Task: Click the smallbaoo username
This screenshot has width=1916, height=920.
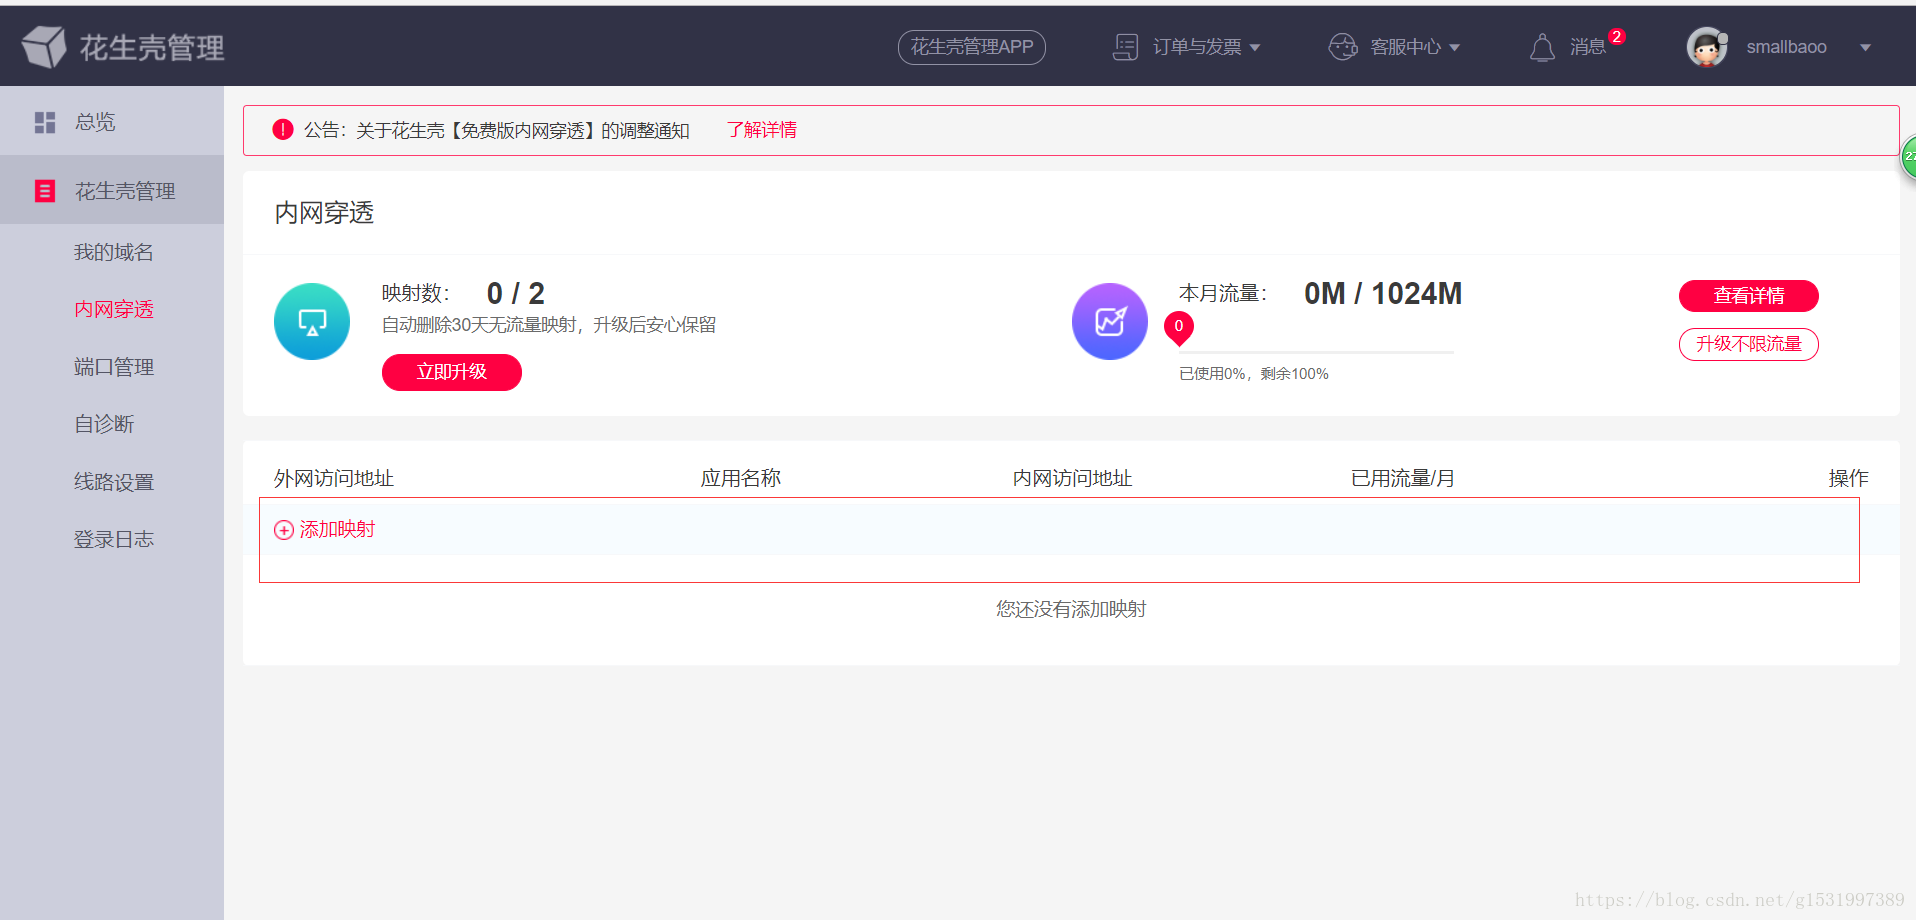Action: click(1786, 47)
